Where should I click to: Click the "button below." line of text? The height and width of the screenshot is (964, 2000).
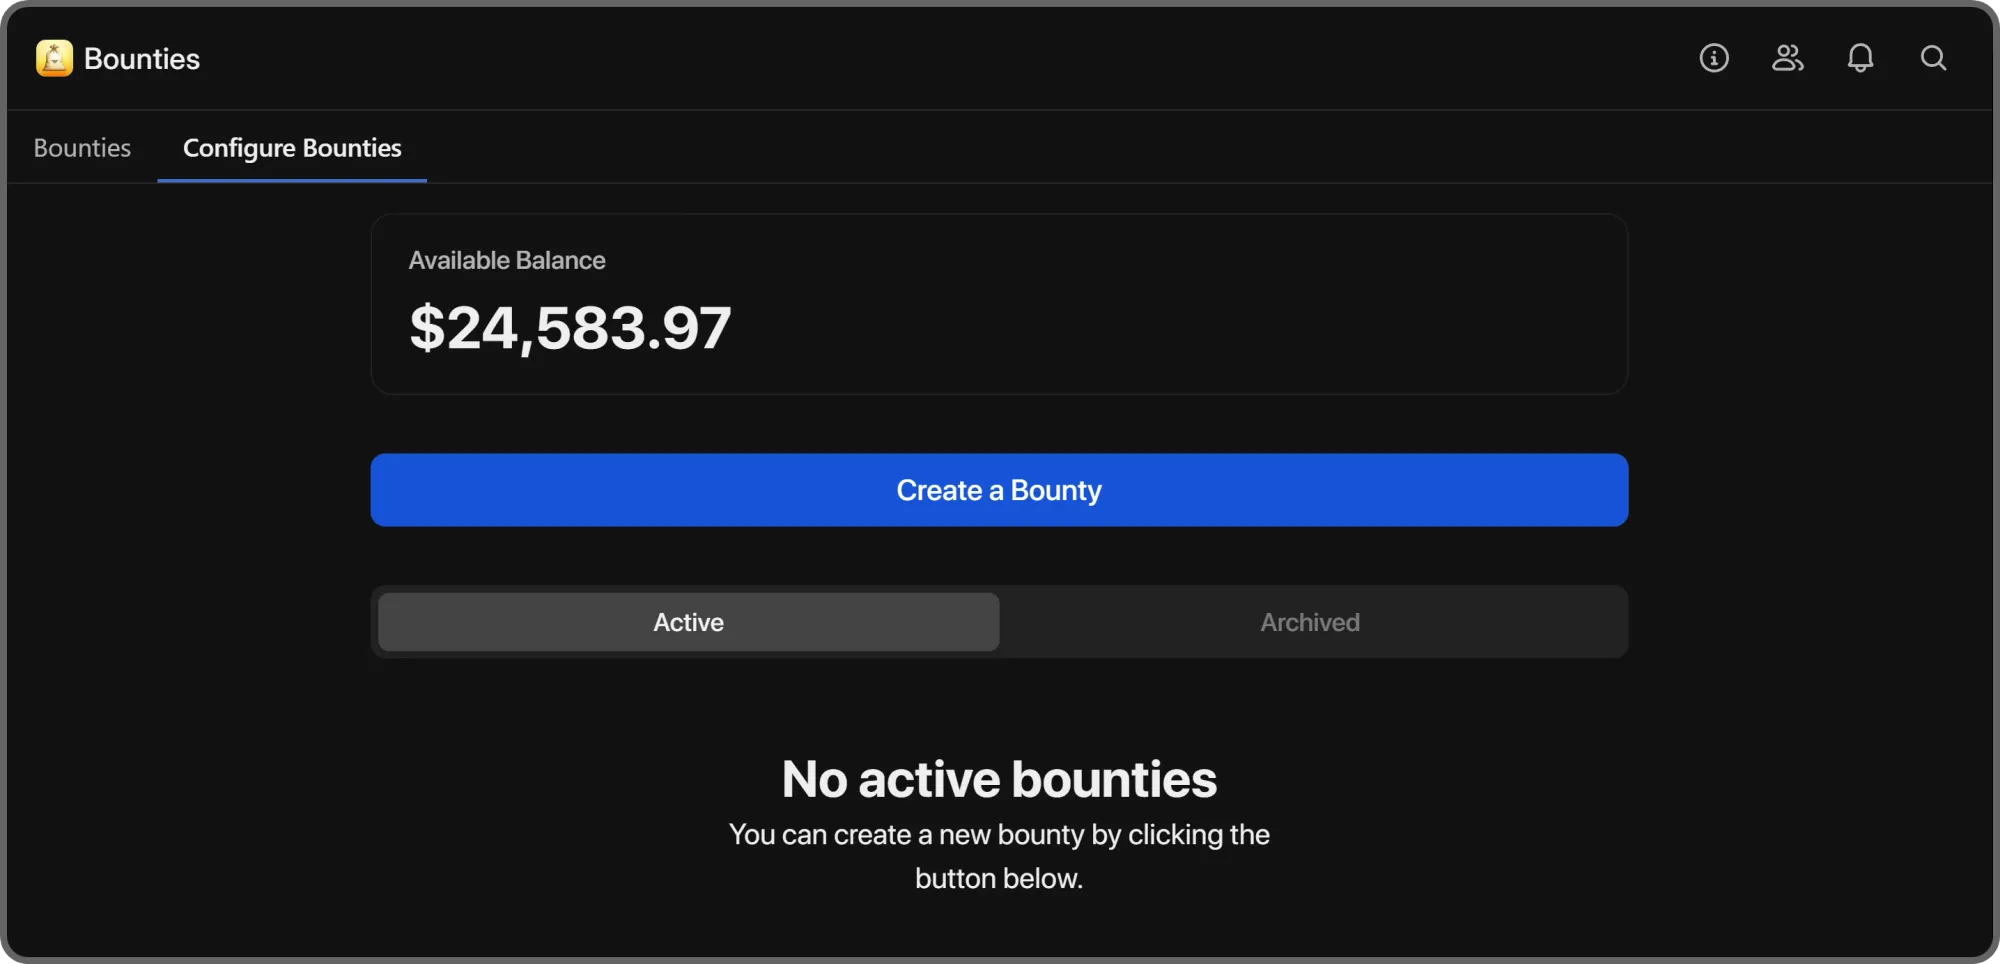click(999, 878)
